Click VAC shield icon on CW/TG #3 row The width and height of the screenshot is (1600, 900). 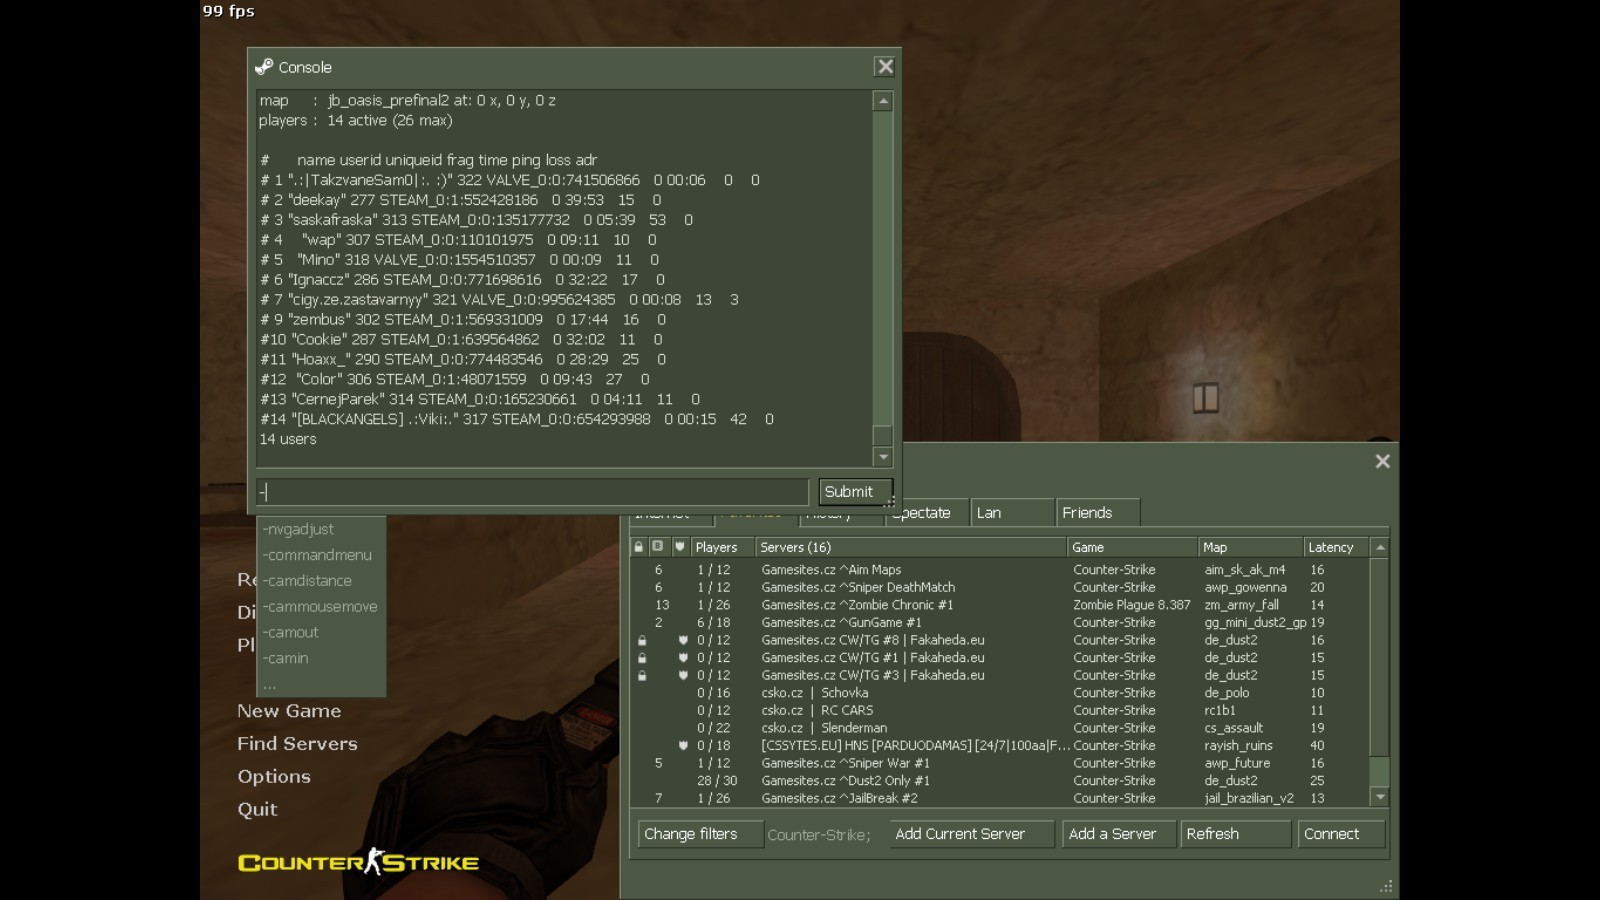(683, 675)
